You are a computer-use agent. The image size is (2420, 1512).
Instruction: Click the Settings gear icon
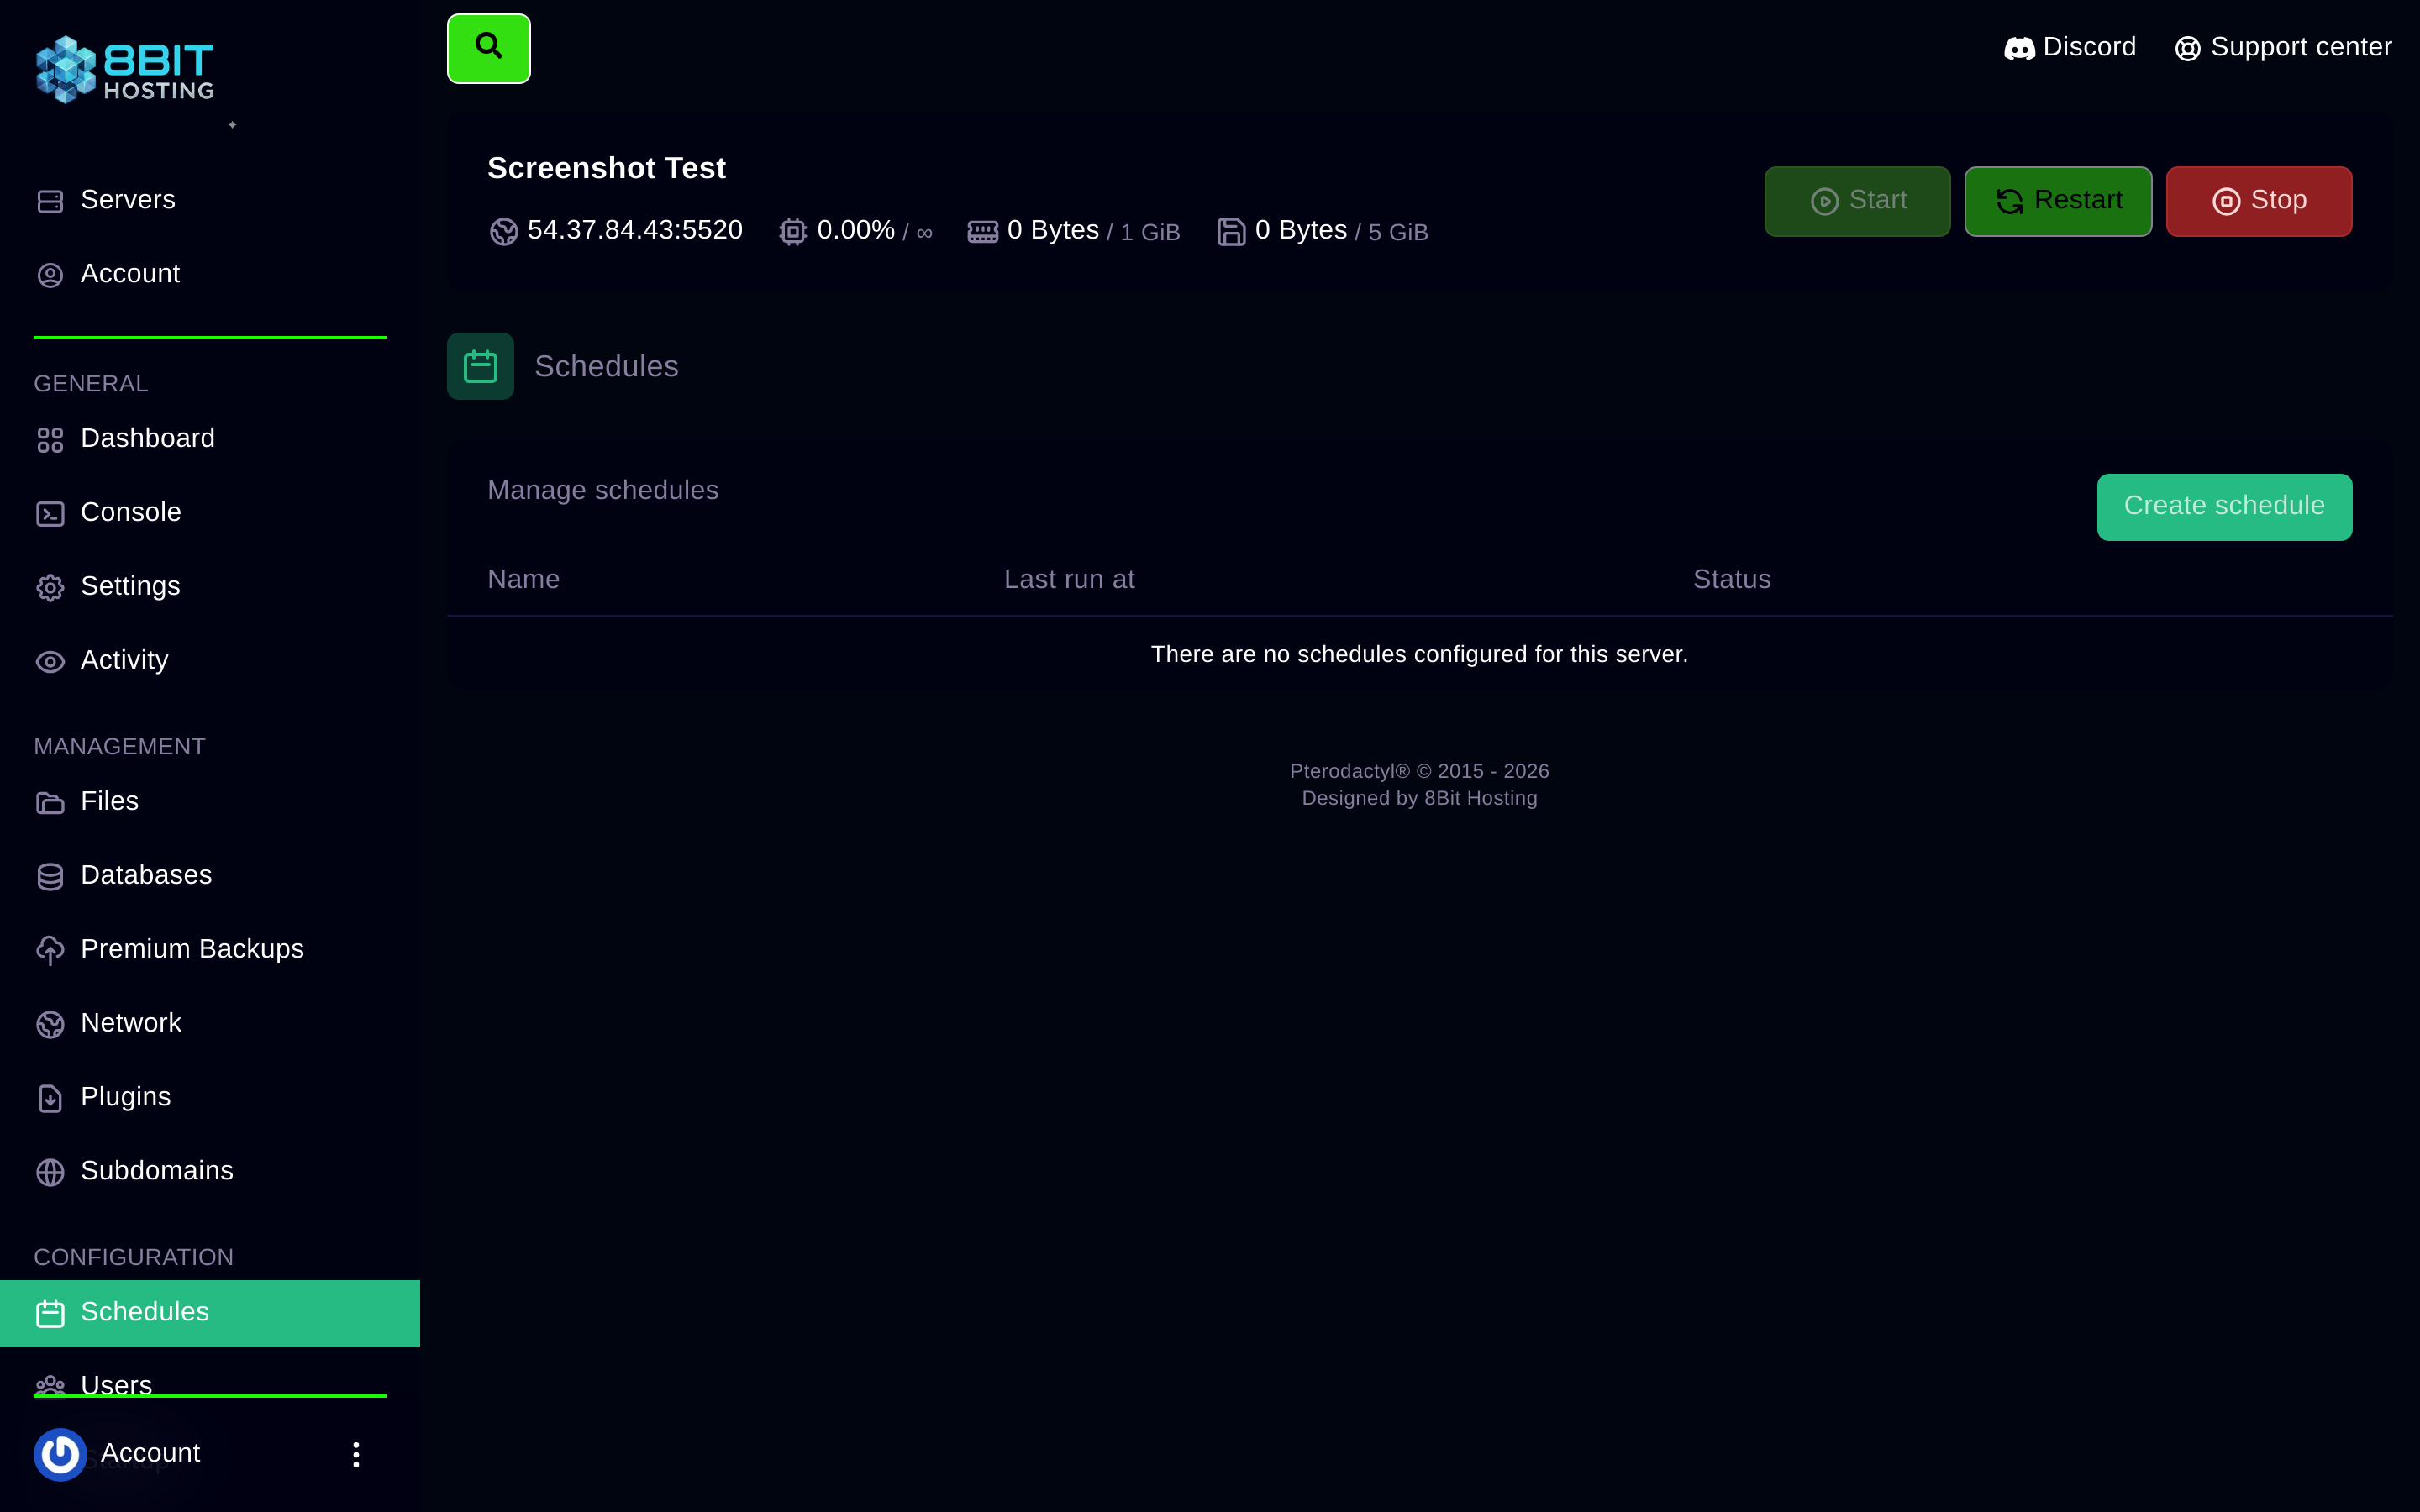coord(50,587)
